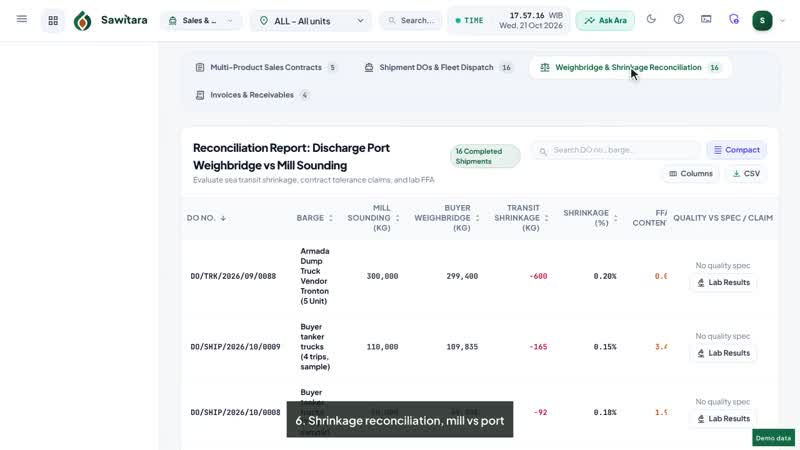Open the purple shield notification icon

tap(734, 19)
